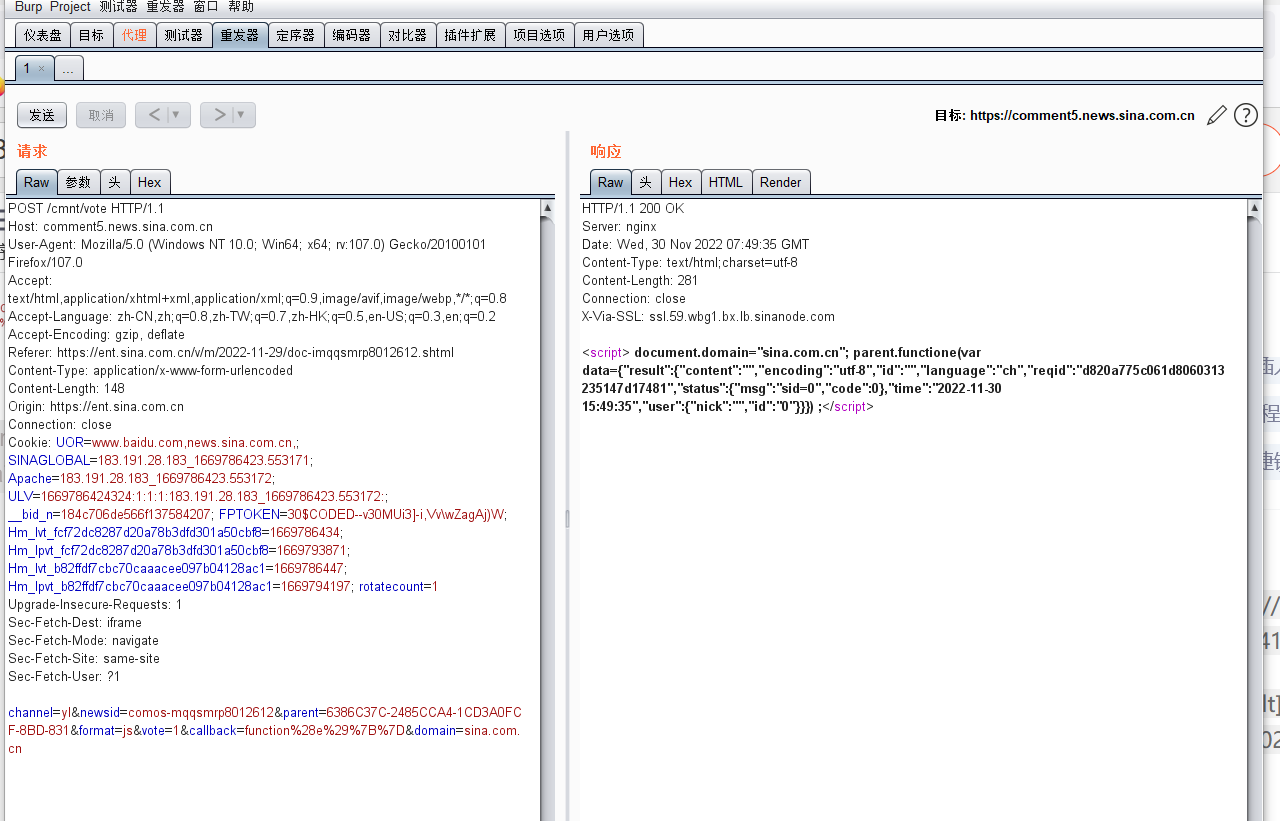Click the Sec-Fetch-Dest: iframe line
The width and height of the screenshot is (1280, 821).
pyautogui.click(x=75, y=623)
